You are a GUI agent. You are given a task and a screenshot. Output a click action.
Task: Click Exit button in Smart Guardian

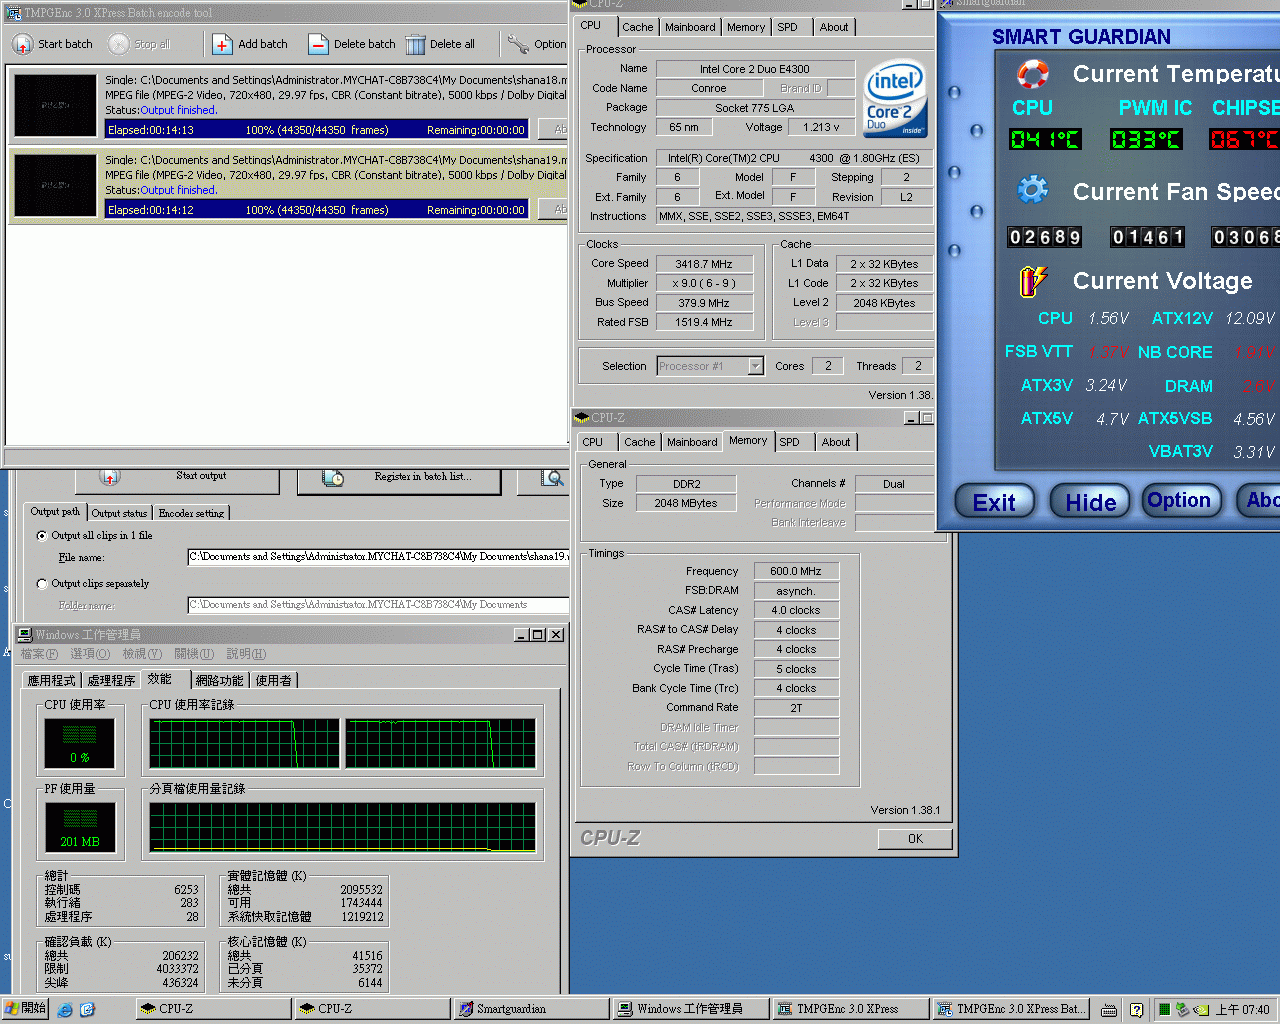coord(994,502)
